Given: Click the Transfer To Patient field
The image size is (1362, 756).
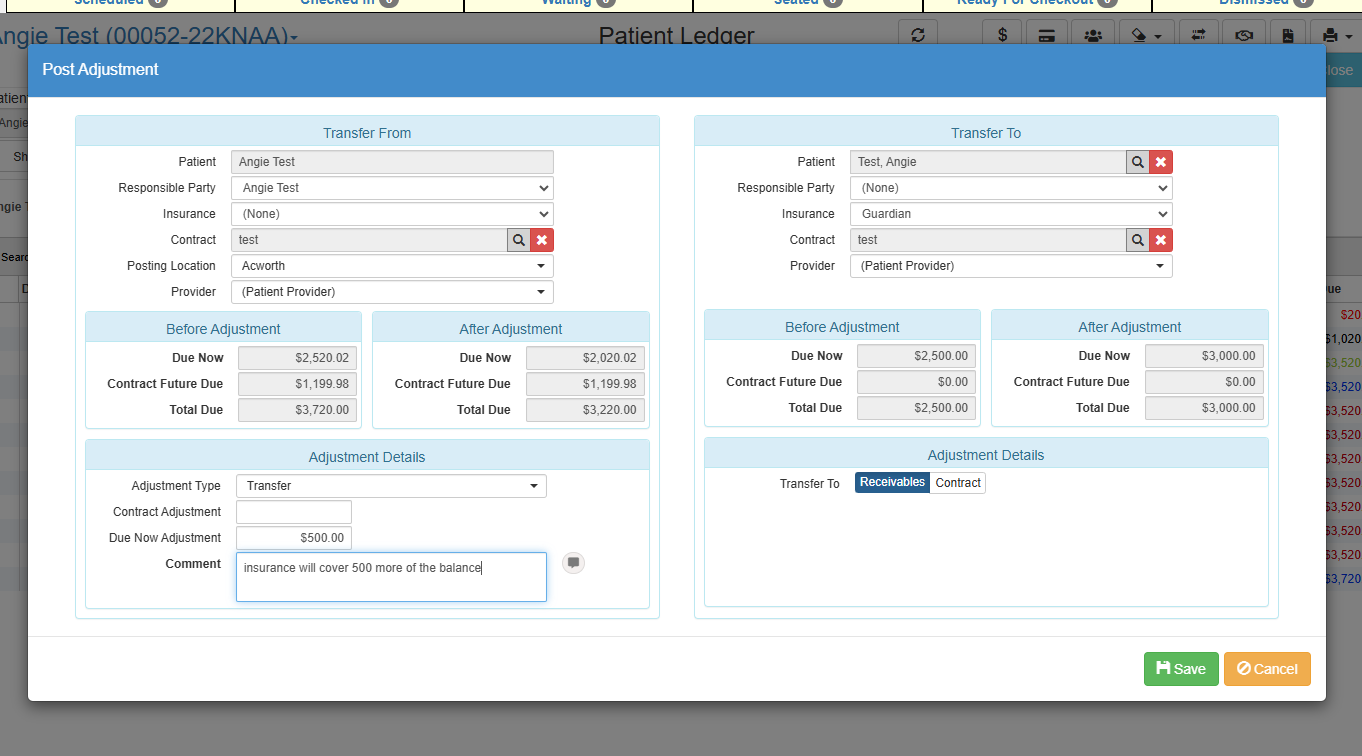Looking at the screenshot, I should (x=988, y=162).
